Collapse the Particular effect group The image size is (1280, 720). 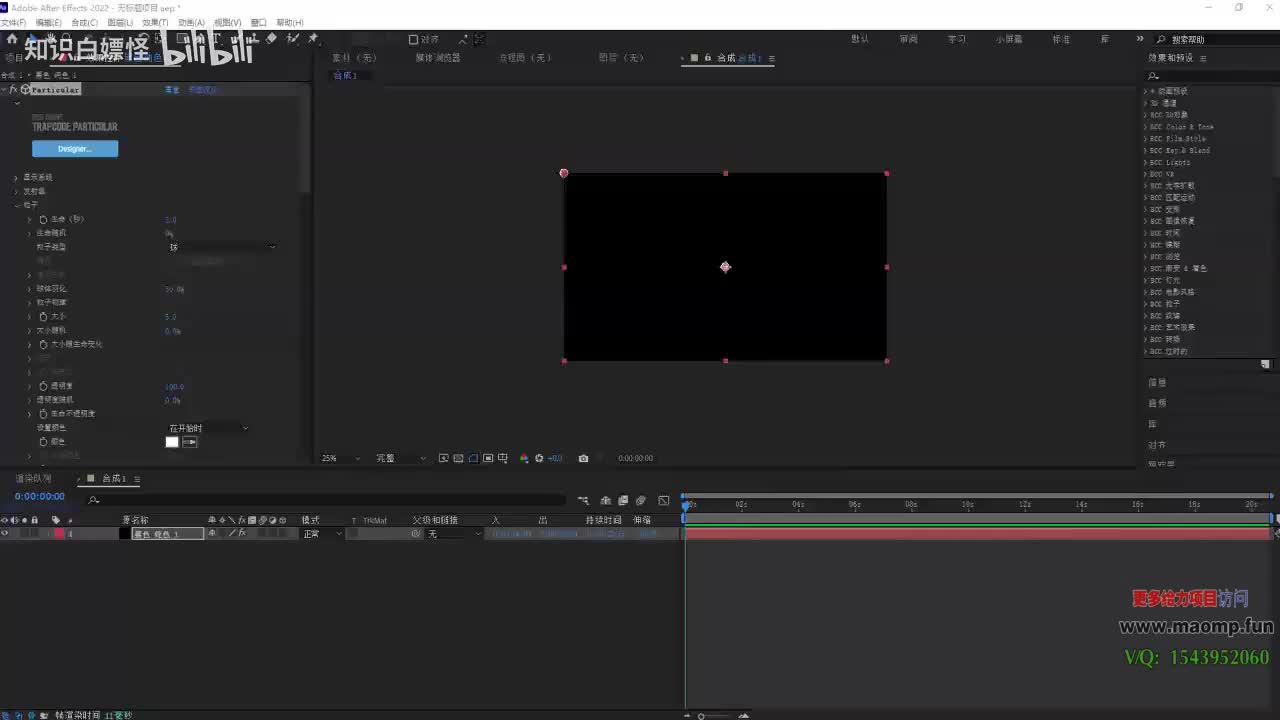coord(4,90)
